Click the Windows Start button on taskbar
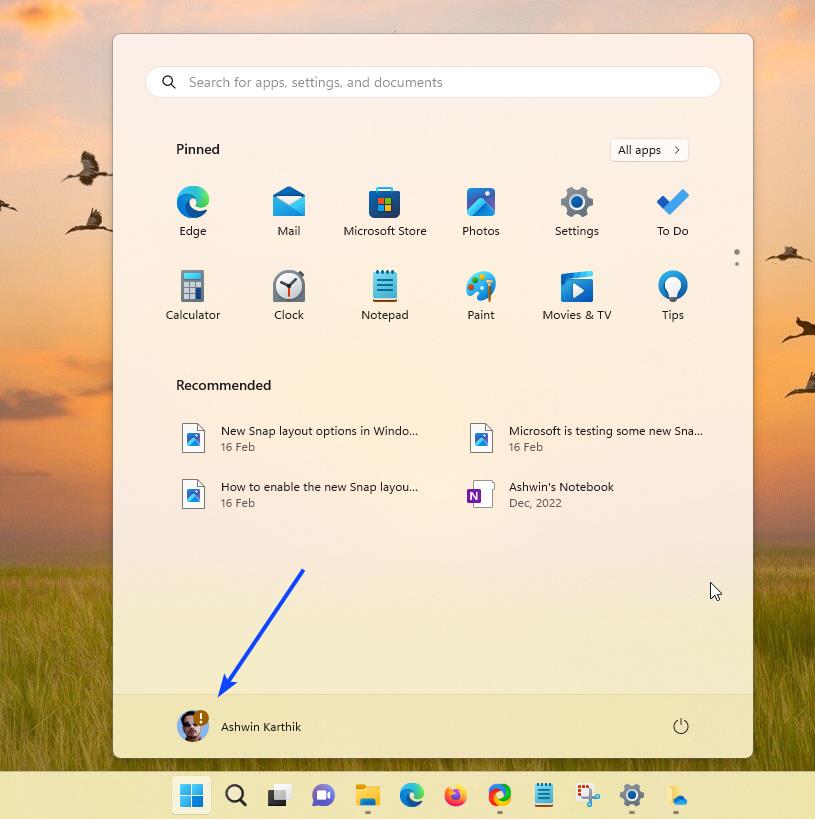 (x=192, y=795)
